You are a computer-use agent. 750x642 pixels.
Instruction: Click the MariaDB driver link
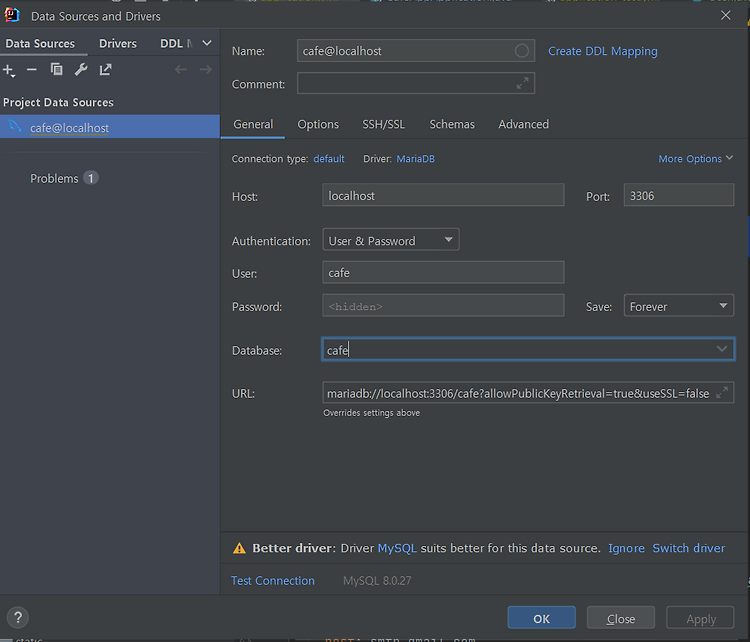point(416,159)
